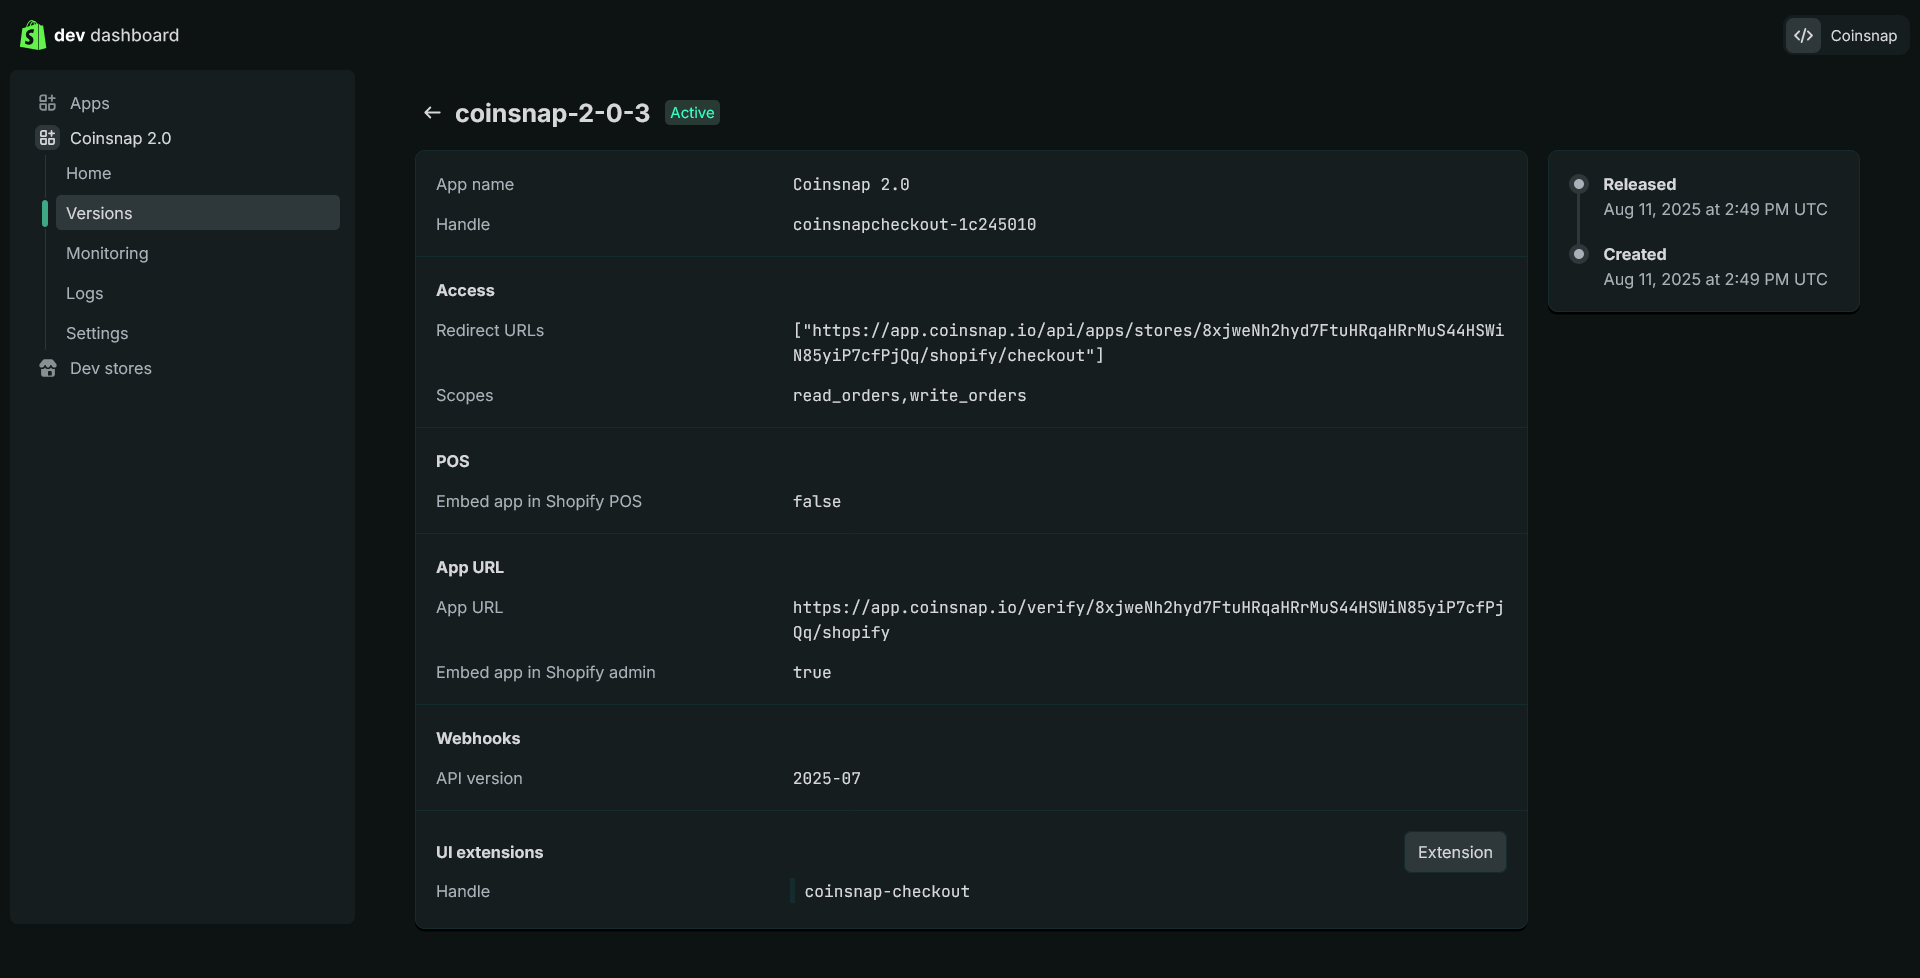Click the code brackets icon near Coinsnap
Screen dimensions: 1920x978
pos(1803,35)
